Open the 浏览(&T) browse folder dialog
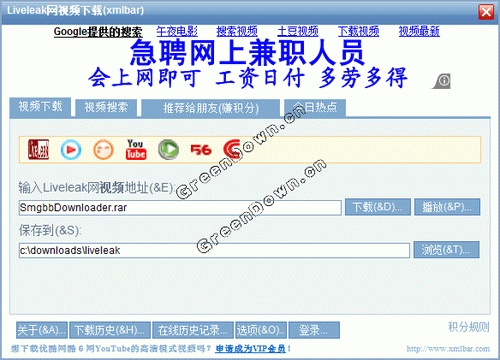The image size is (500, 360). click(x=446, y=250)
